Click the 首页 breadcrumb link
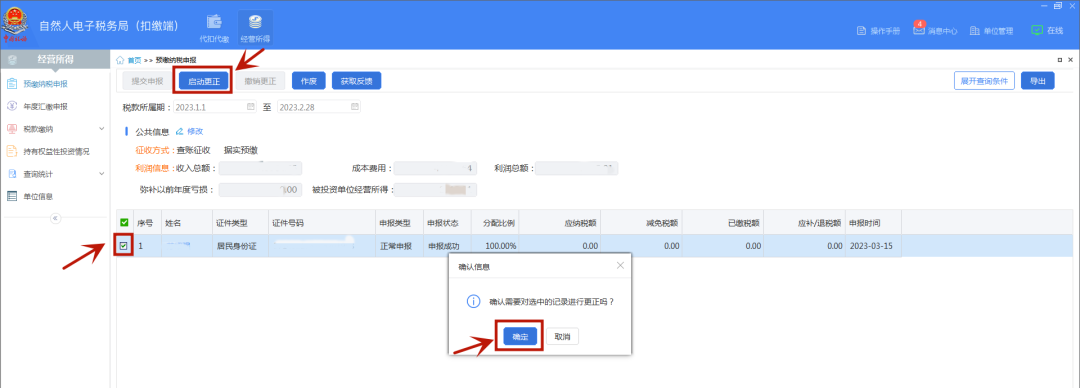Image resolution: width=1080 pixels, height=388 pixels. pos(134,60)
